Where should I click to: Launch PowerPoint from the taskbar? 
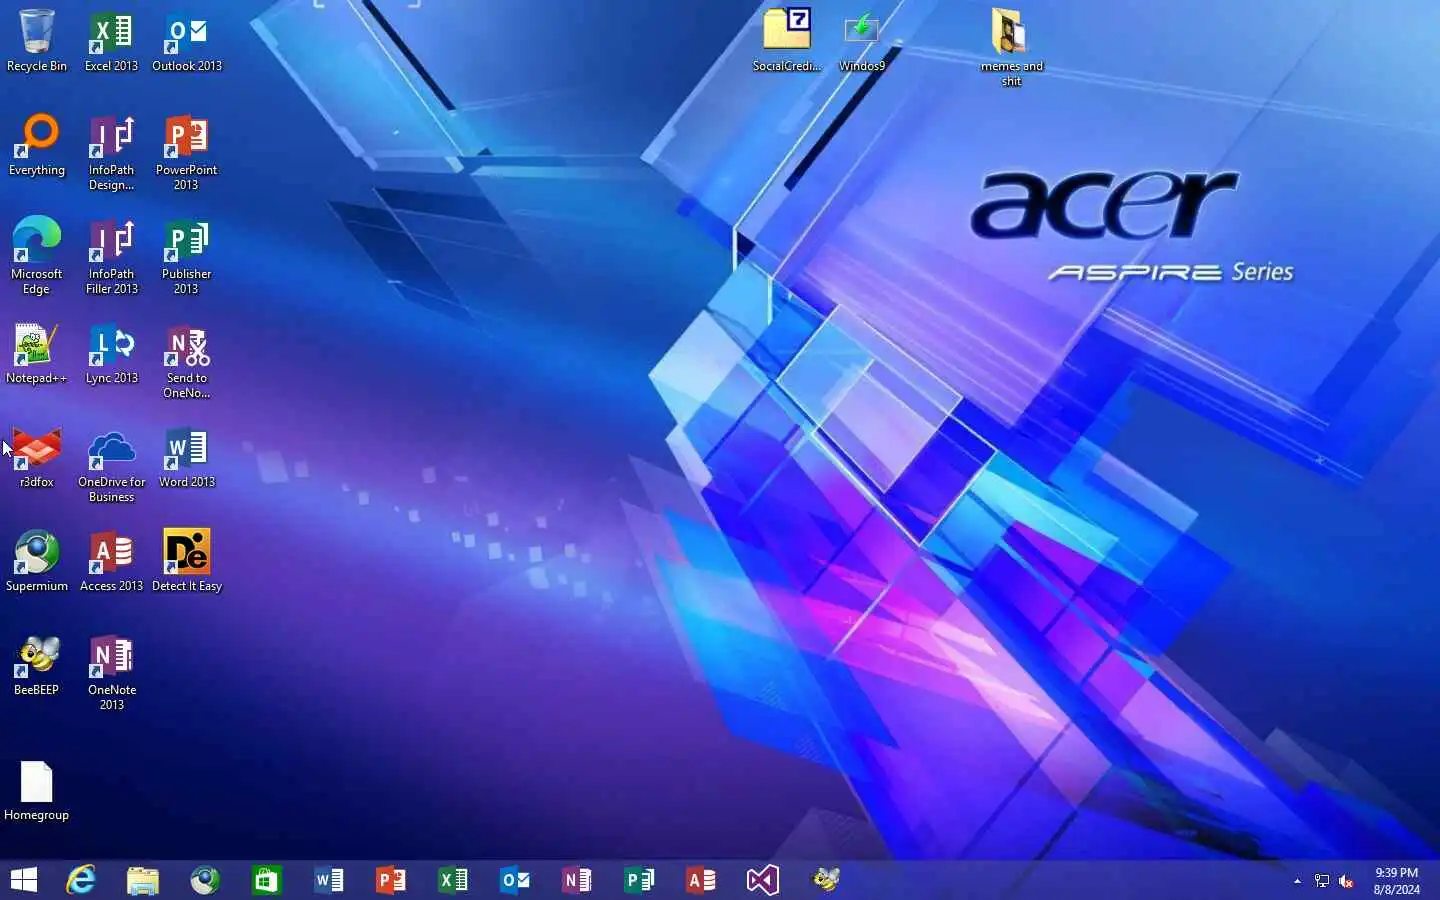click(x=391, y=880)
